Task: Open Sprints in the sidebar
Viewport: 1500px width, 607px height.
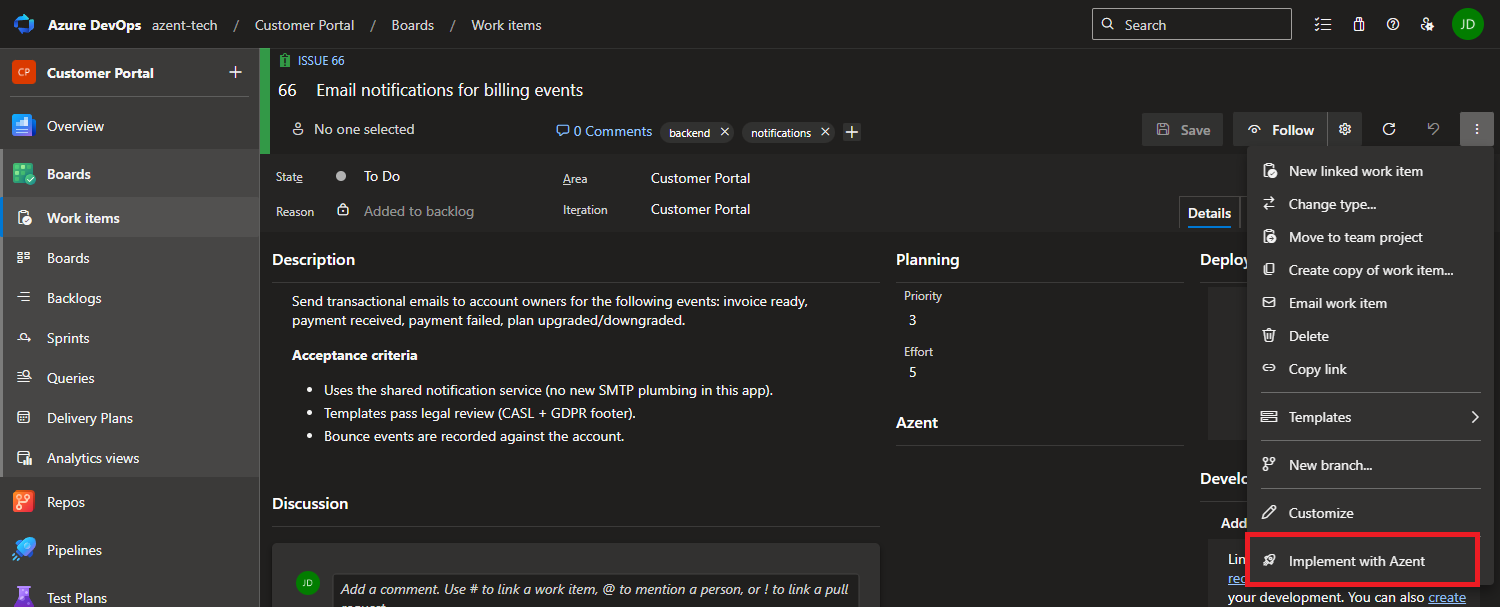Action: tap(129, 338)
